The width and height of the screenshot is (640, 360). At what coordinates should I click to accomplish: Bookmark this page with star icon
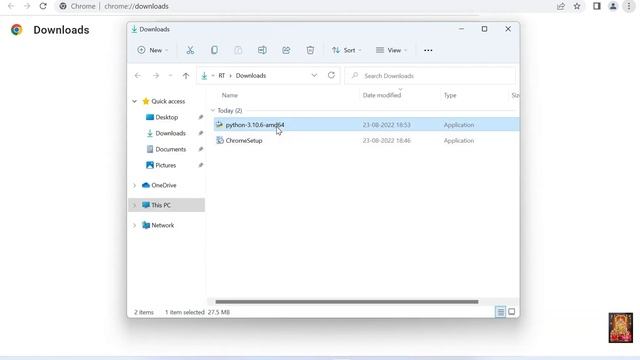(x=577, y=6)
